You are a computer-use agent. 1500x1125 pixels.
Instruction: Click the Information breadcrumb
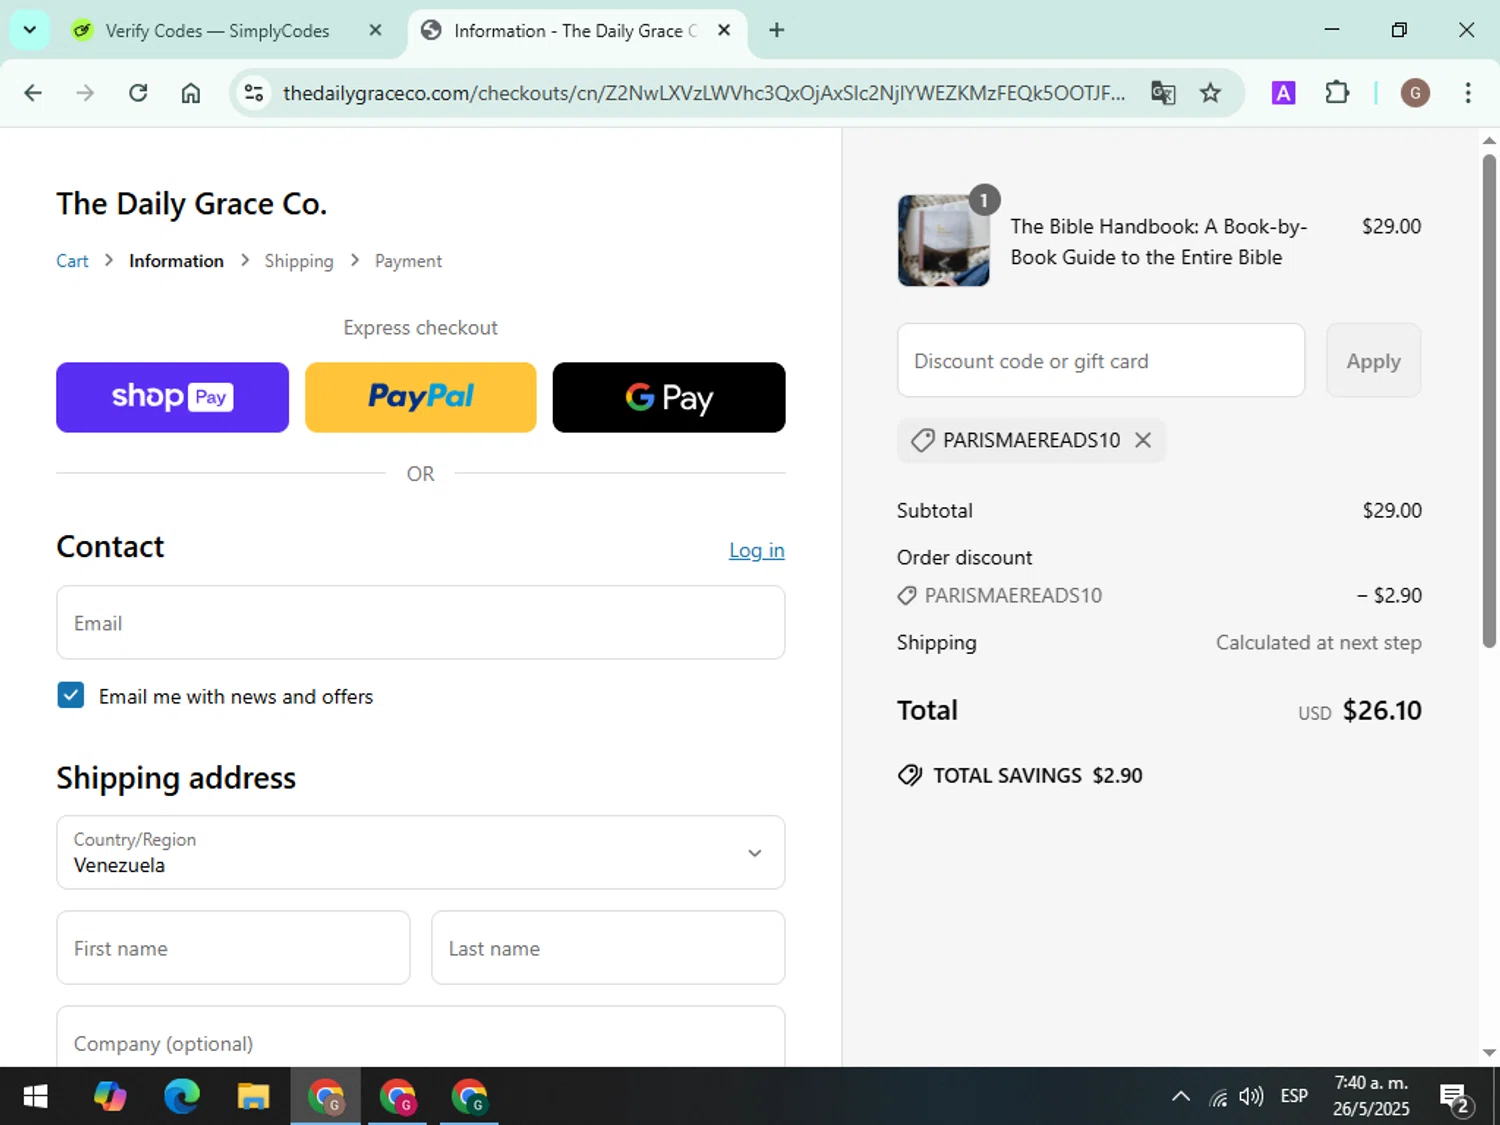click(x=176, y=261)
